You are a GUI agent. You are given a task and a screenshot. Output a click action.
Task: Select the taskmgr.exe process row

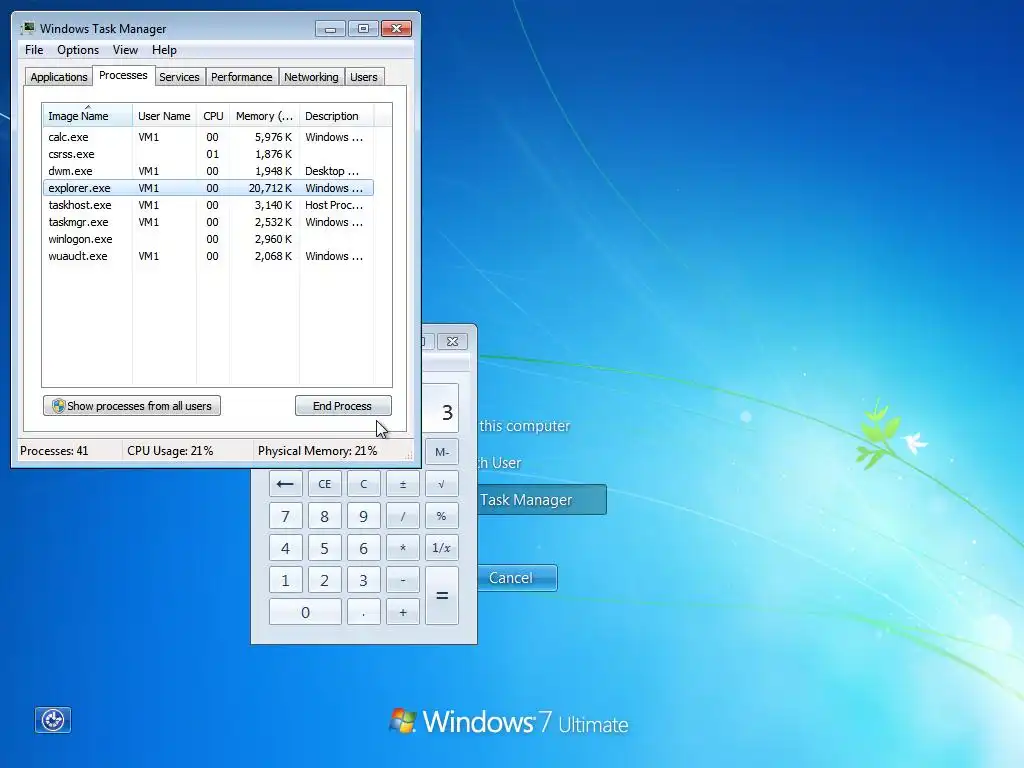208,222
